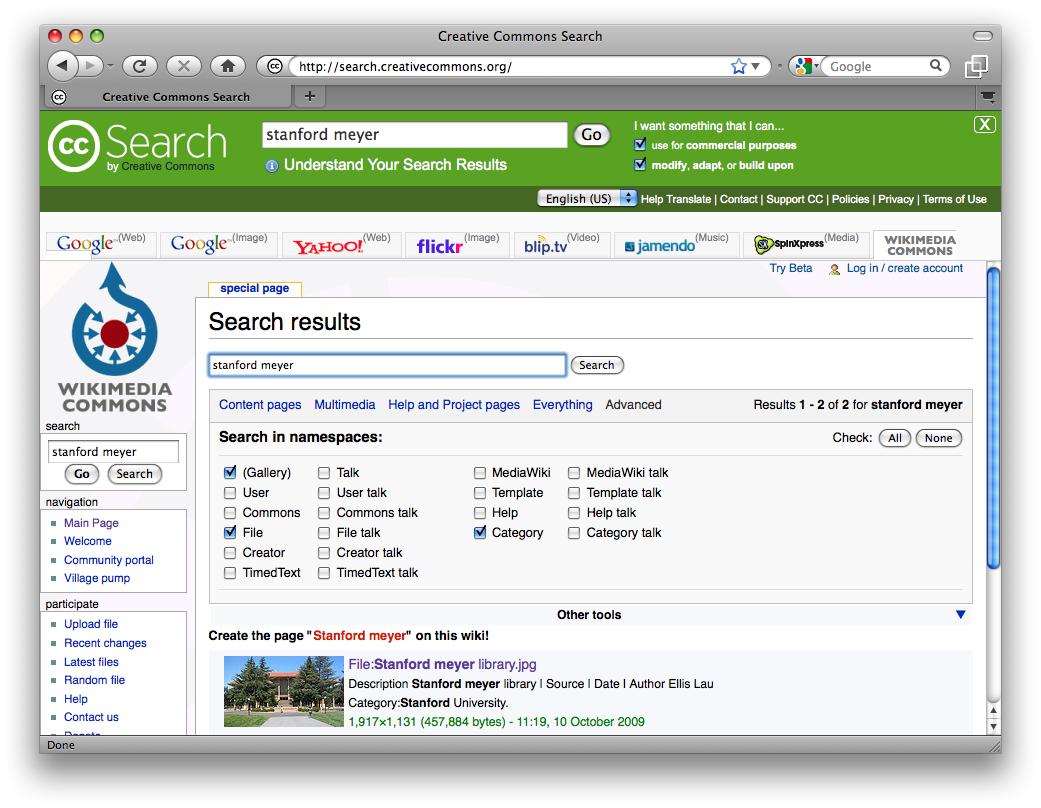Open the Multimedia search profile link
This screenshot has width=1041, height=808.
click(345, 404)
